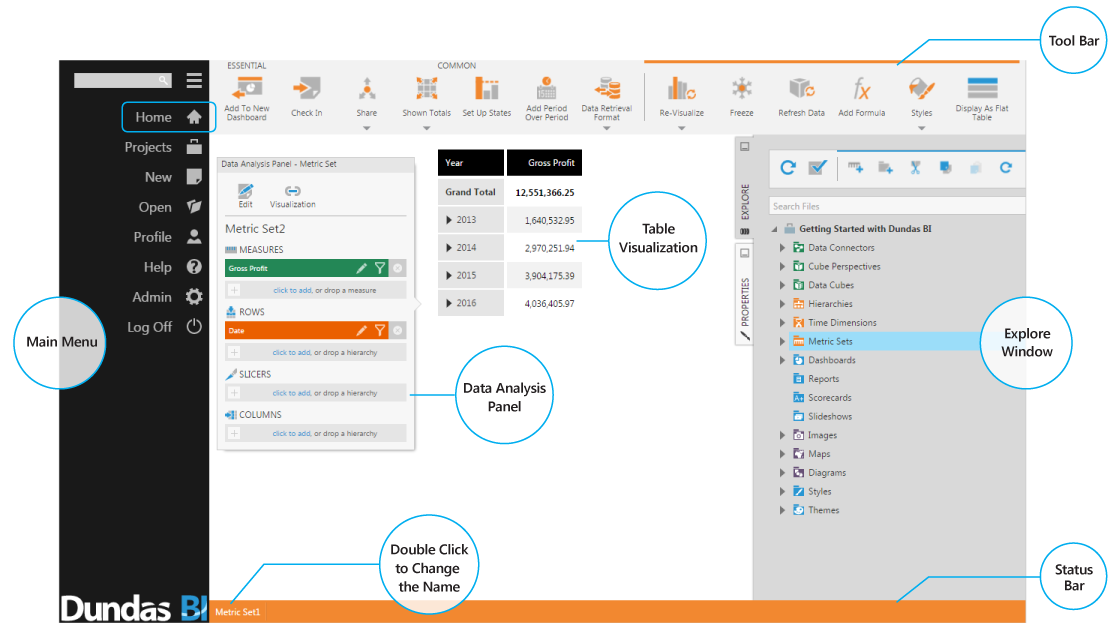
Task: Open Share dropdown arrow
Action: click(x=367, y=128)
